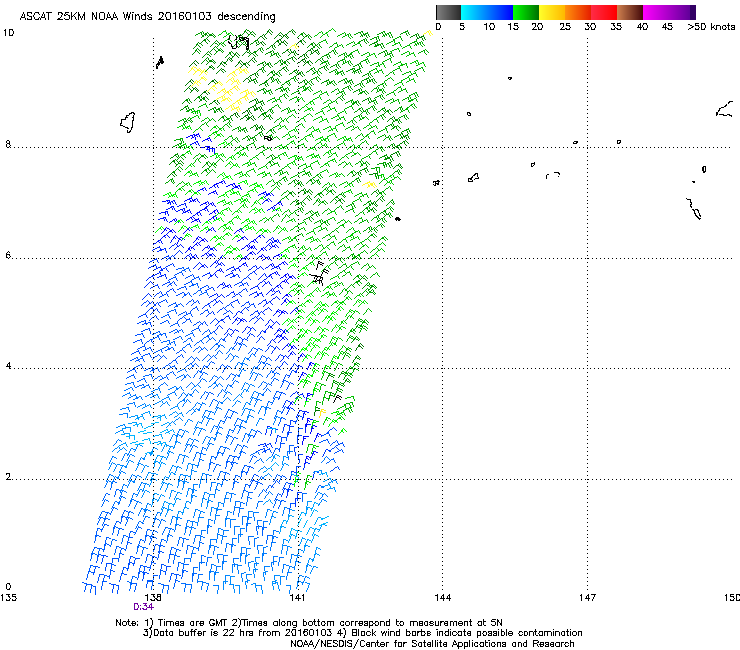Choose the brown 35–40 knots legend segment
740x650 pixels.
point(630,12)
